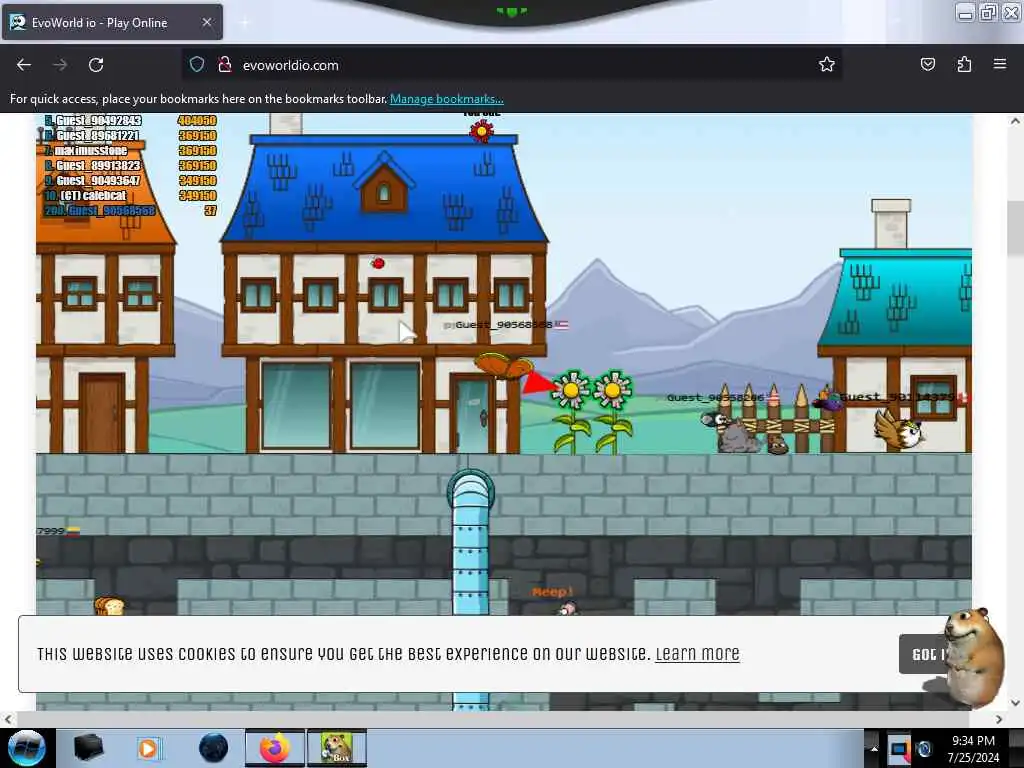This screenshot has width=1024, height=768.
Task: Click page scrollbar up arrow
Action: click(1015, 121)
